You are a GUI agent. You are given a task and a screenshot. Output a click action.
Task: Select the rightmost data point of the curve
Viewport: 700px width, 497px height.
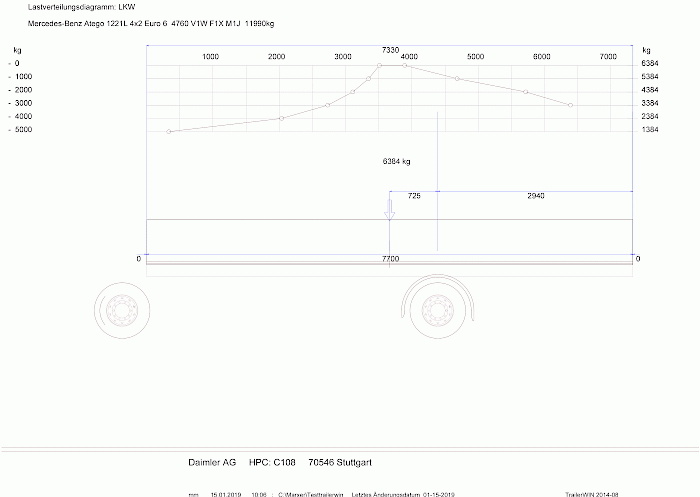[x=570, y=105]
